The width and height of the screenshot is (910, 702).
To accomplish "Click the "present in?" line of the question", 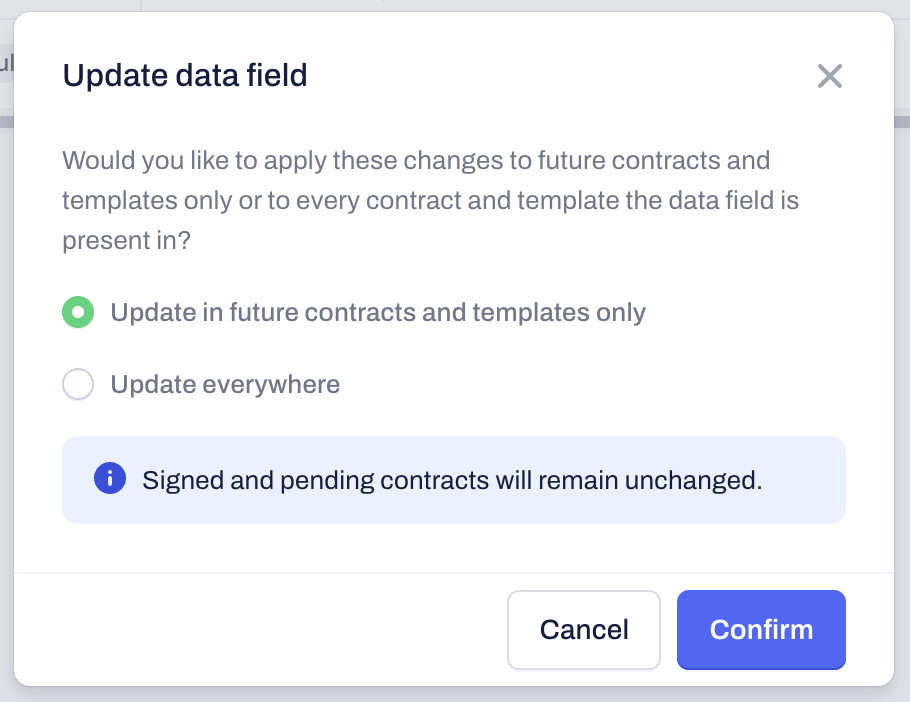I will pos(126,241).
